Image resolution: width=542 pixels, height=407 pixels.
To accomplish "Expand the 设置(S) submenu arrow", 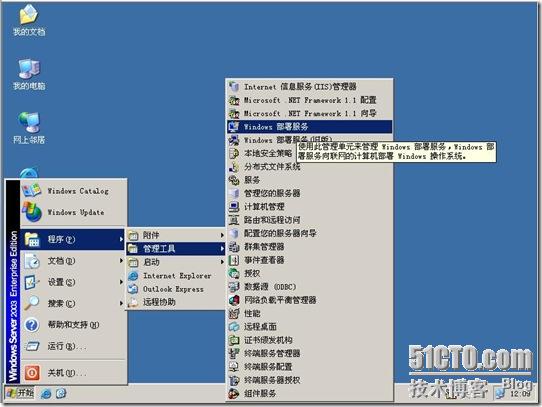I will pyautogui.click(x=121, y=282).
